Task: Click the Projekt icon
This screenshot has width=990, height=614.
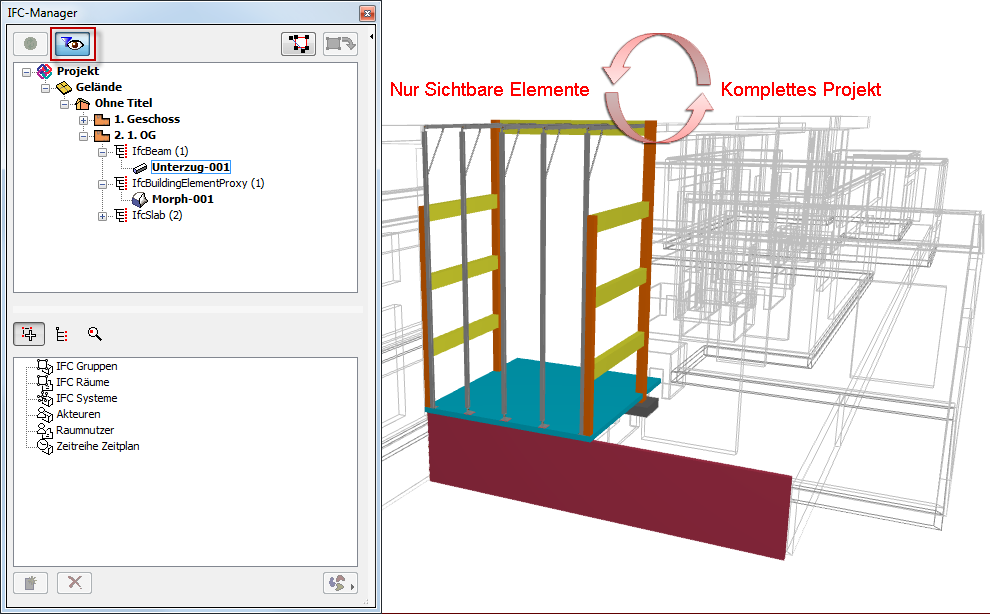Action: pos(44,71)
